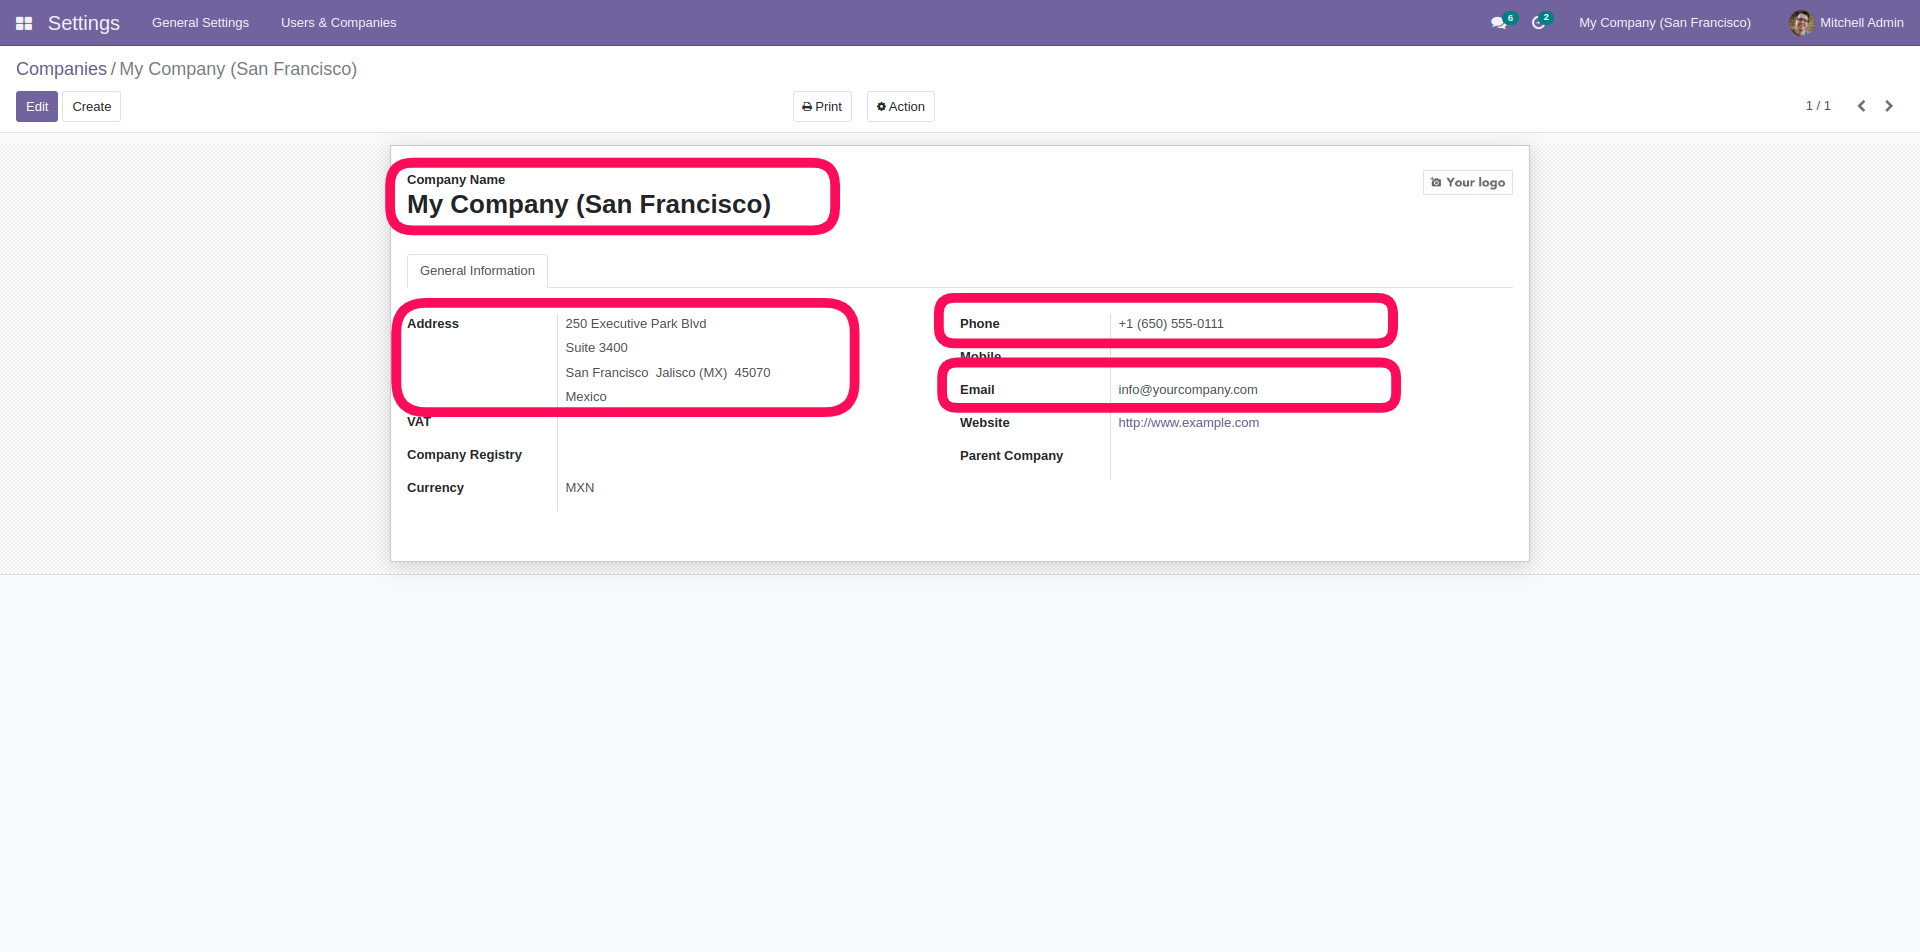Image resolution: width=1920 pixels, height=952 pixels.
Task: Click Mitchell Admin avatar picture
Action: coord(1801,23)
